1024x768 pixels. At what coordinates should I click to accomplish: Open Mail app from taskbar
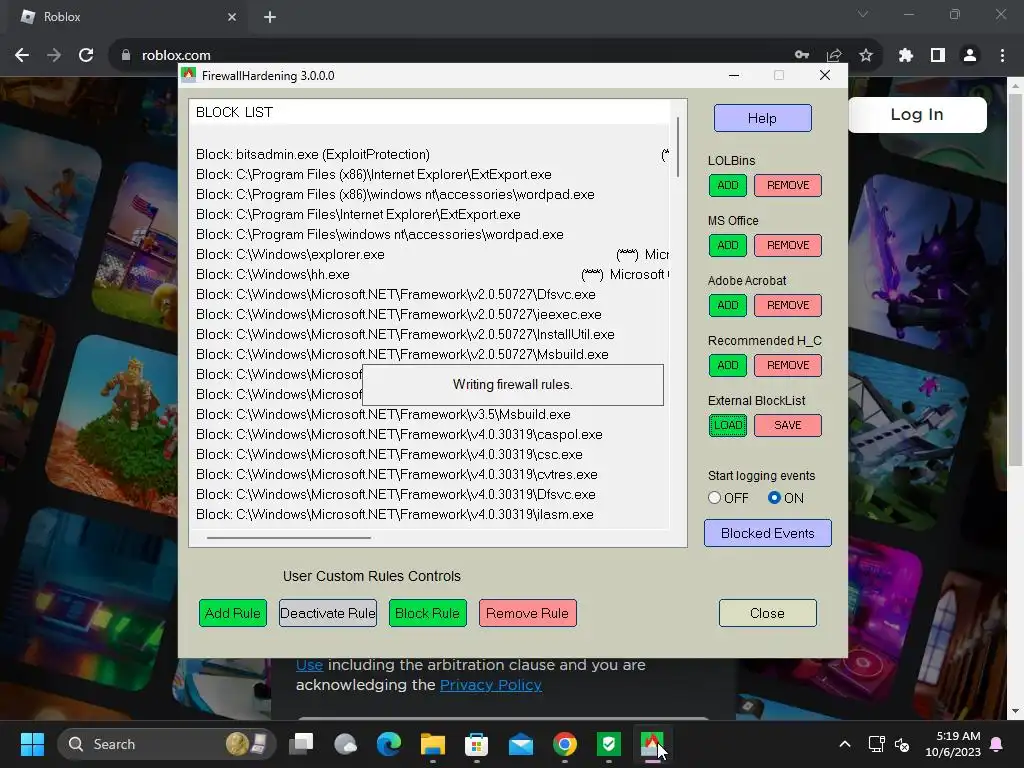[520, 744]
